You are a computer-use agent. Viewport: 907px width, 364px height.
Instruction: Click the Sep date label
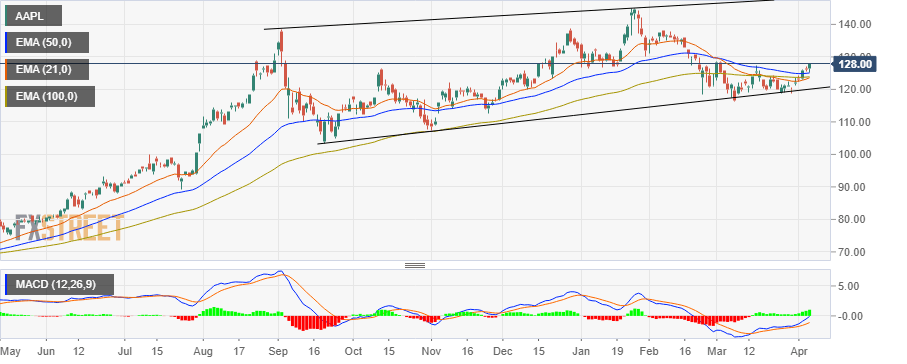pos(278,352)
